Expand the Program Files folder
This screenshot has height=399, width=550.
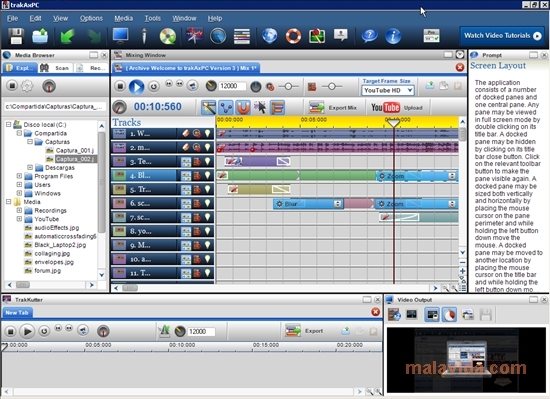tap(19, 176)
